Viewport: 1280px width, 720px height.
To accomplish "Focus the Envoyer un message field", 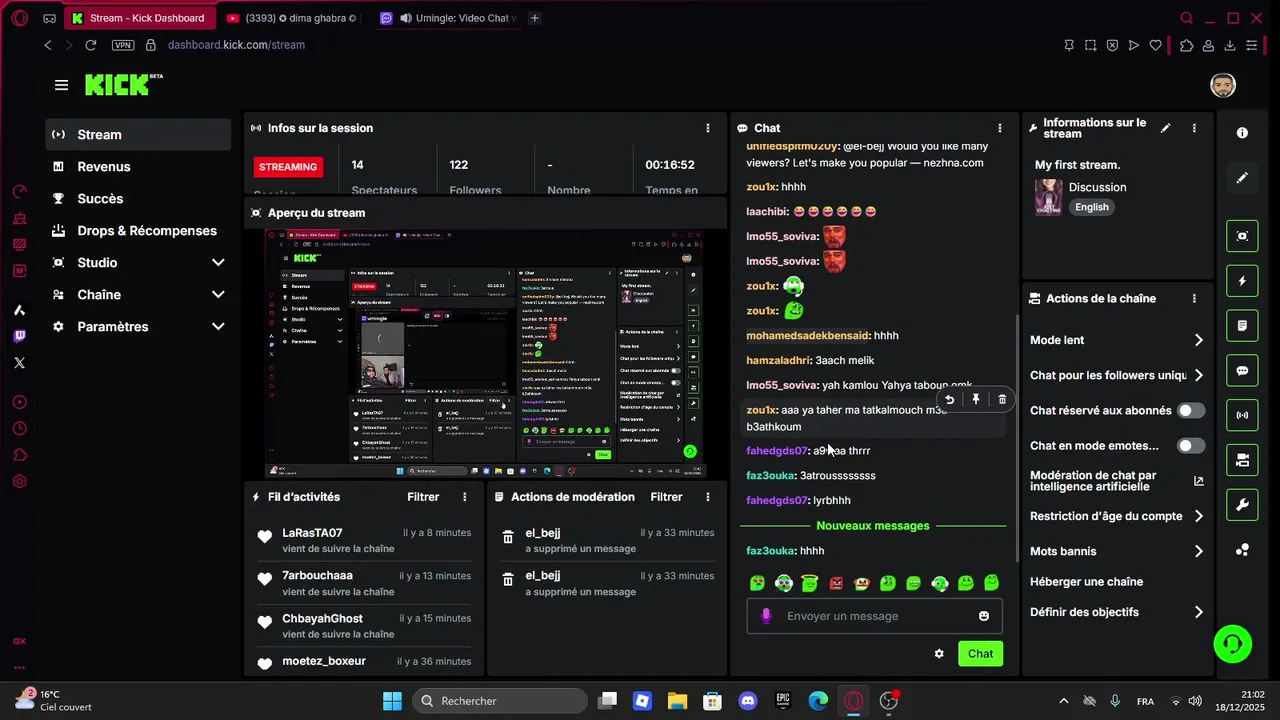I will [x=874, y=616].
